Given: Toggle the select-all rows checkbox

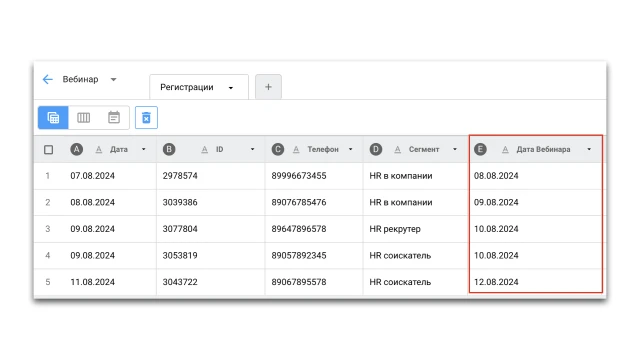Looking at the screenshot, I should (48, 149).
